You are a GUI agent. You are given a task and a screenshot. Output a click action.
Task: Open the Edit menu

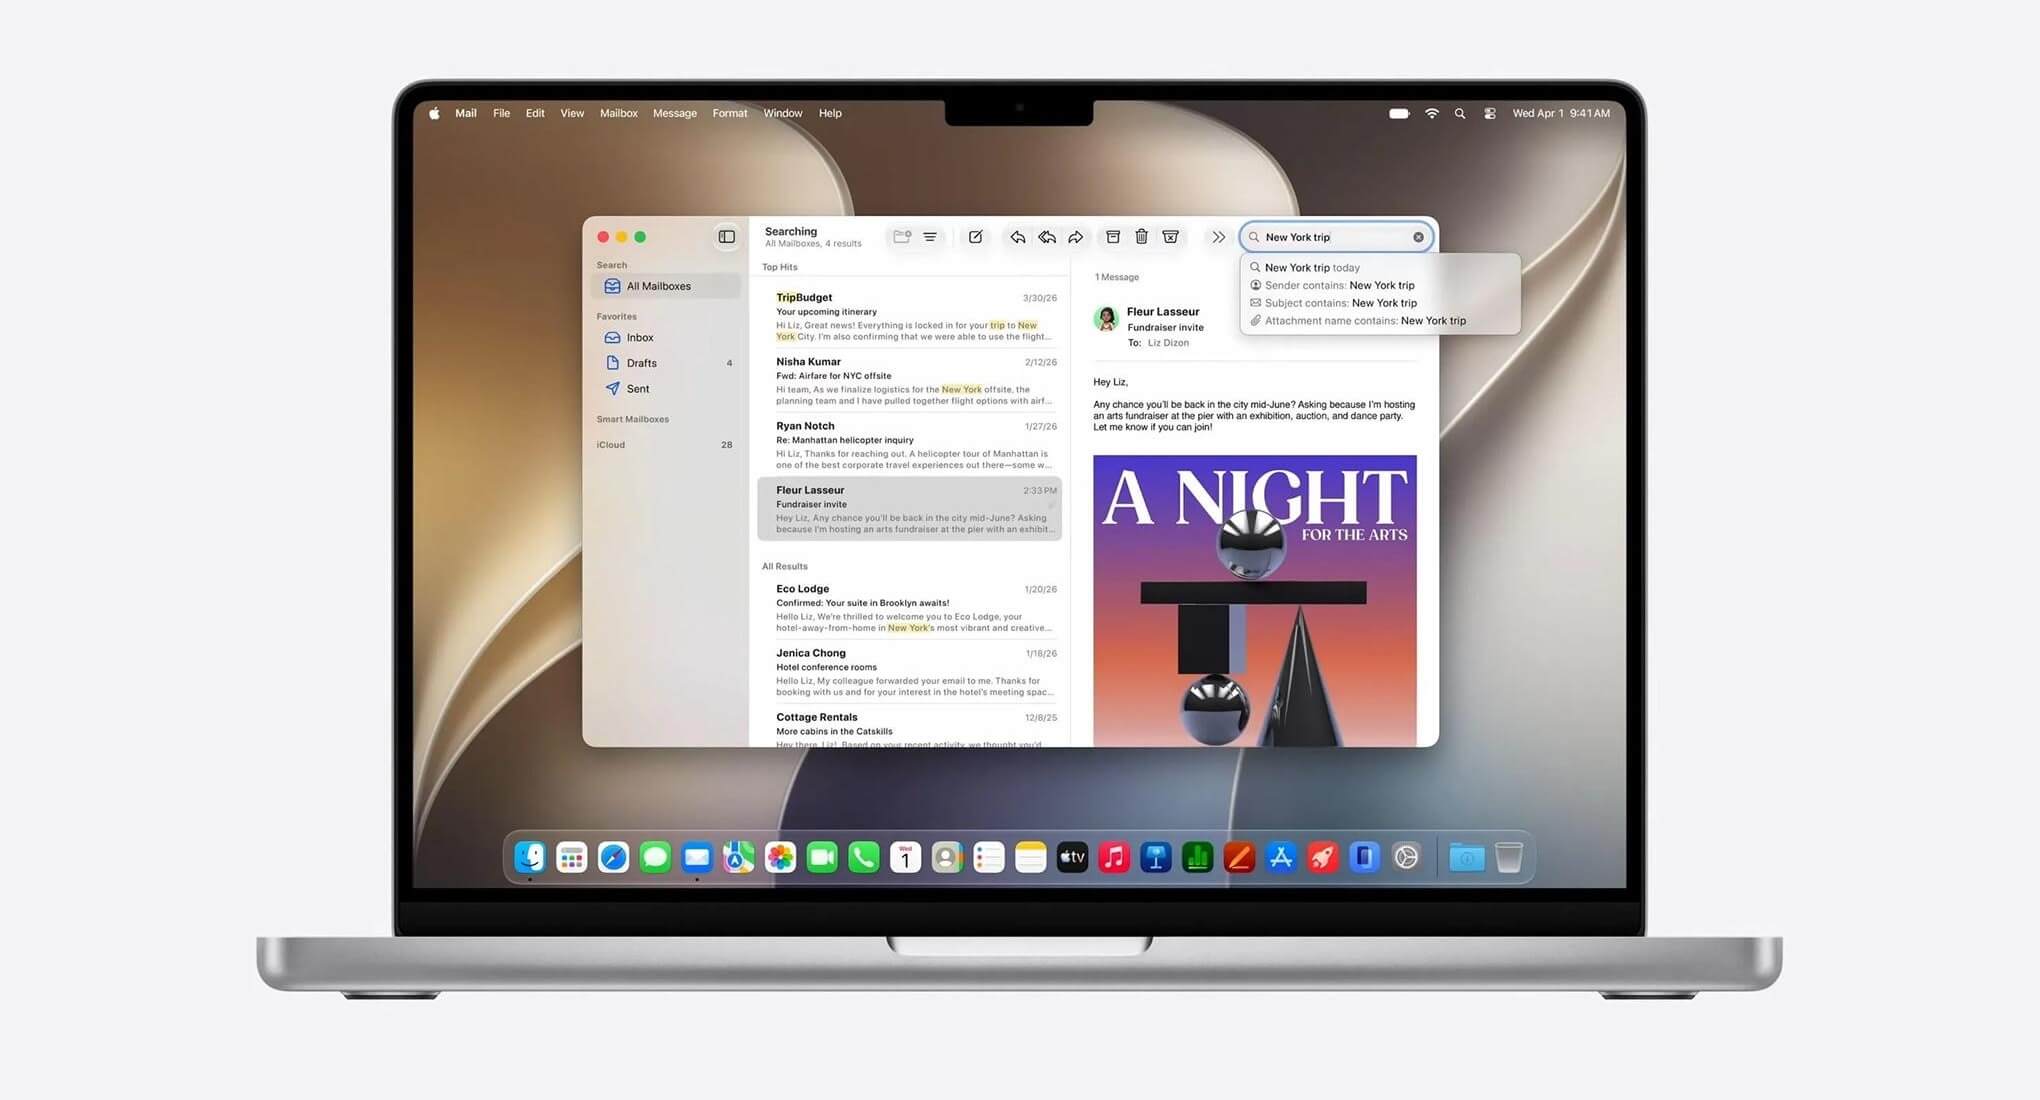535,113
